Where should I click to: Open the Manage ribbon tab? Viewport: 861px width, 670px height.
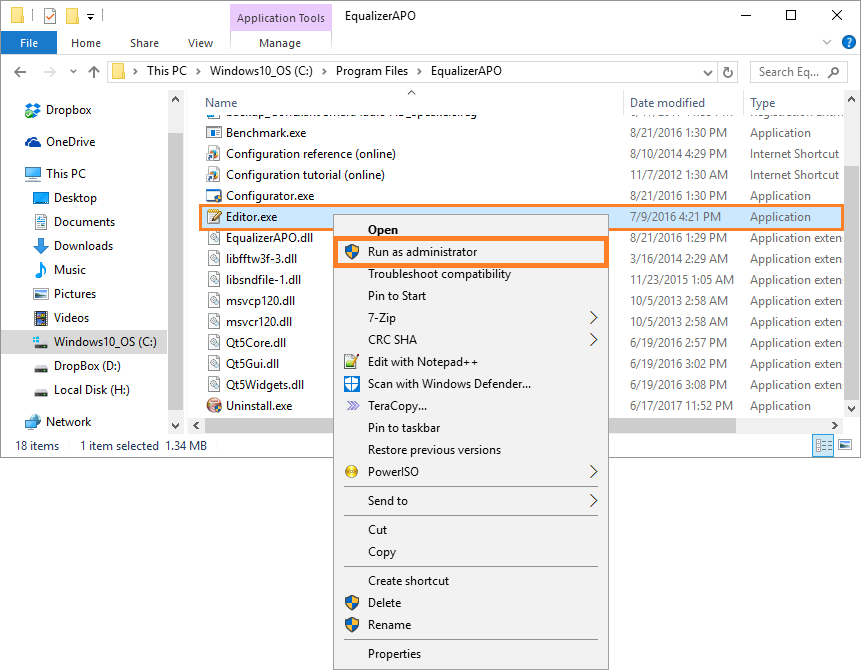coord(280,43)
